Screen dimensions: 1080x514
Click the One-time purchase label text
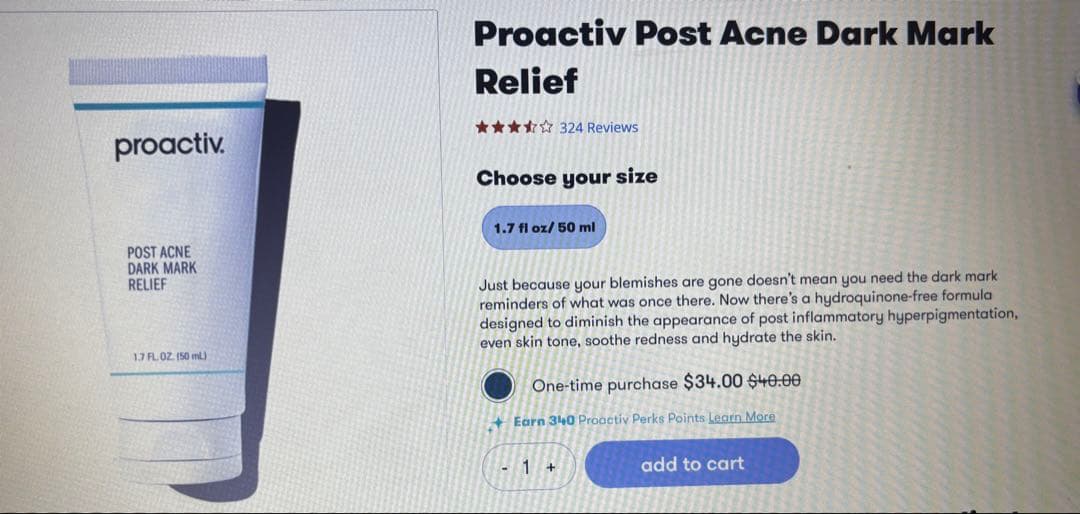(x=605, y=384)
